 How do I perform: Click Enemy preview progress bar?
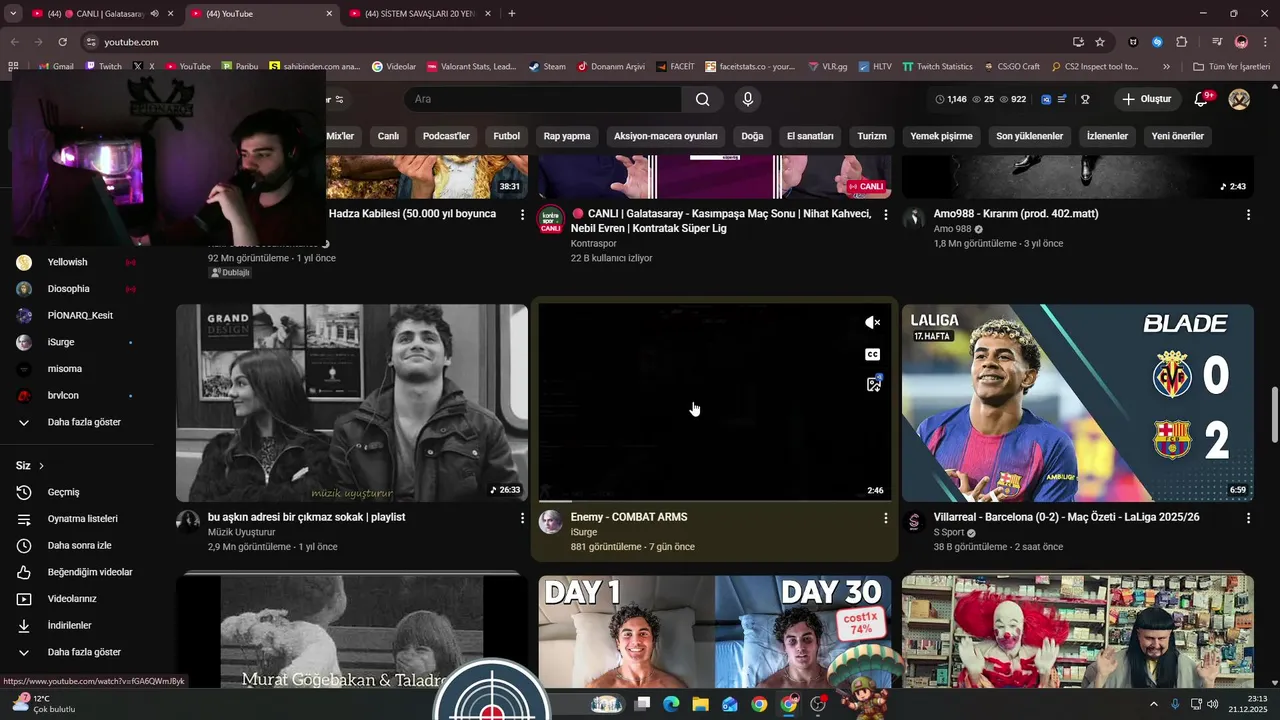(714, 500)
